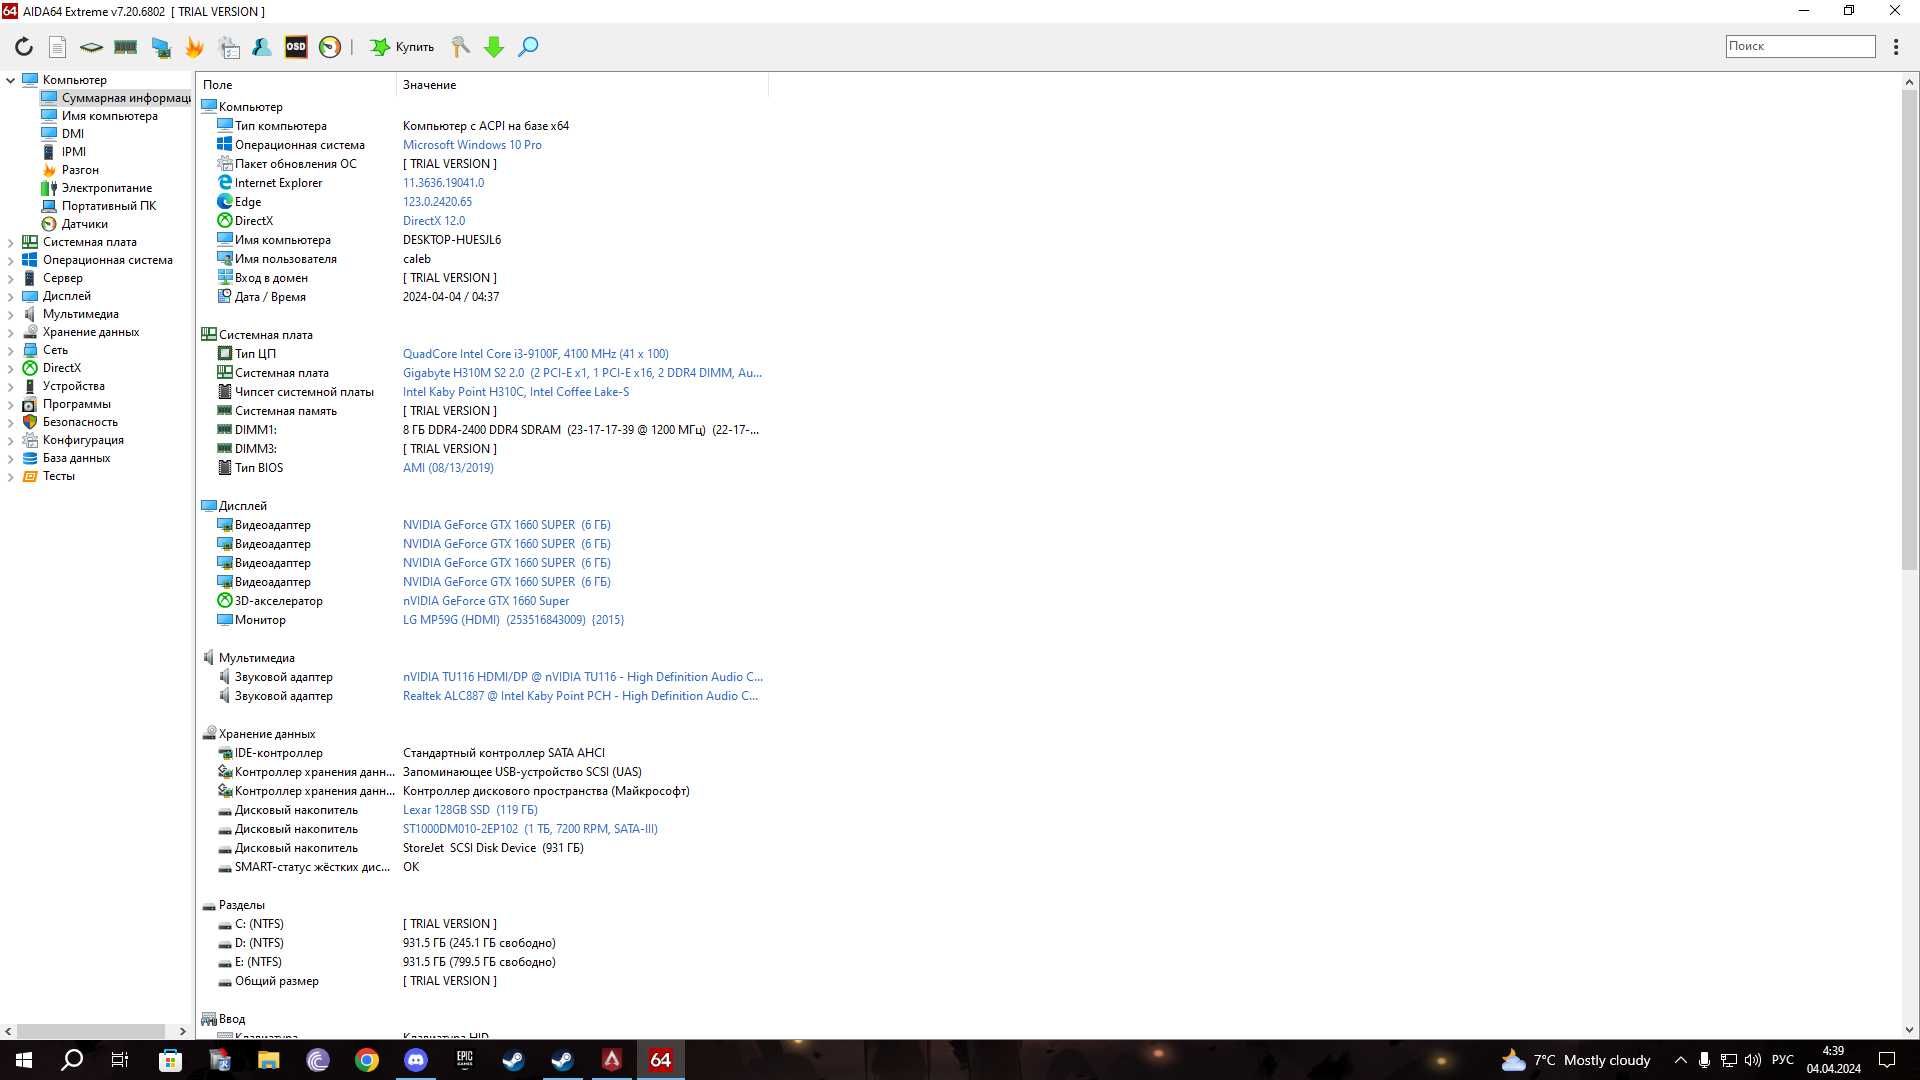
Task: Open the weather widget showing 7°C
Action: pos(1576,1060)
